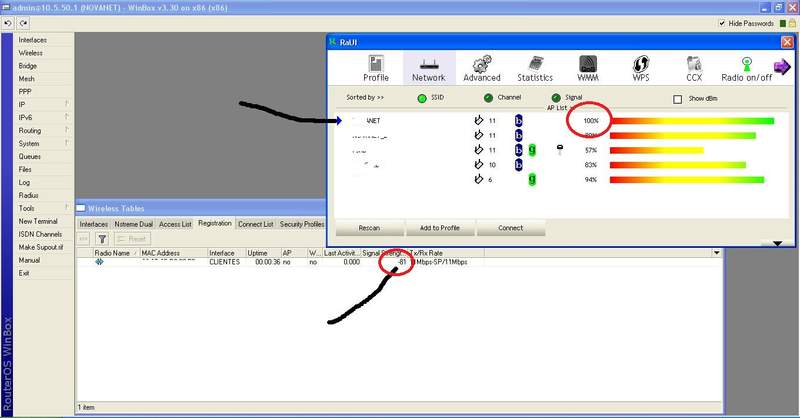Open the Interfaces menu in WinBox sidebar
The width and height of the screenshot is (800, 418).
pyautogui.click(x=43, y=40)
